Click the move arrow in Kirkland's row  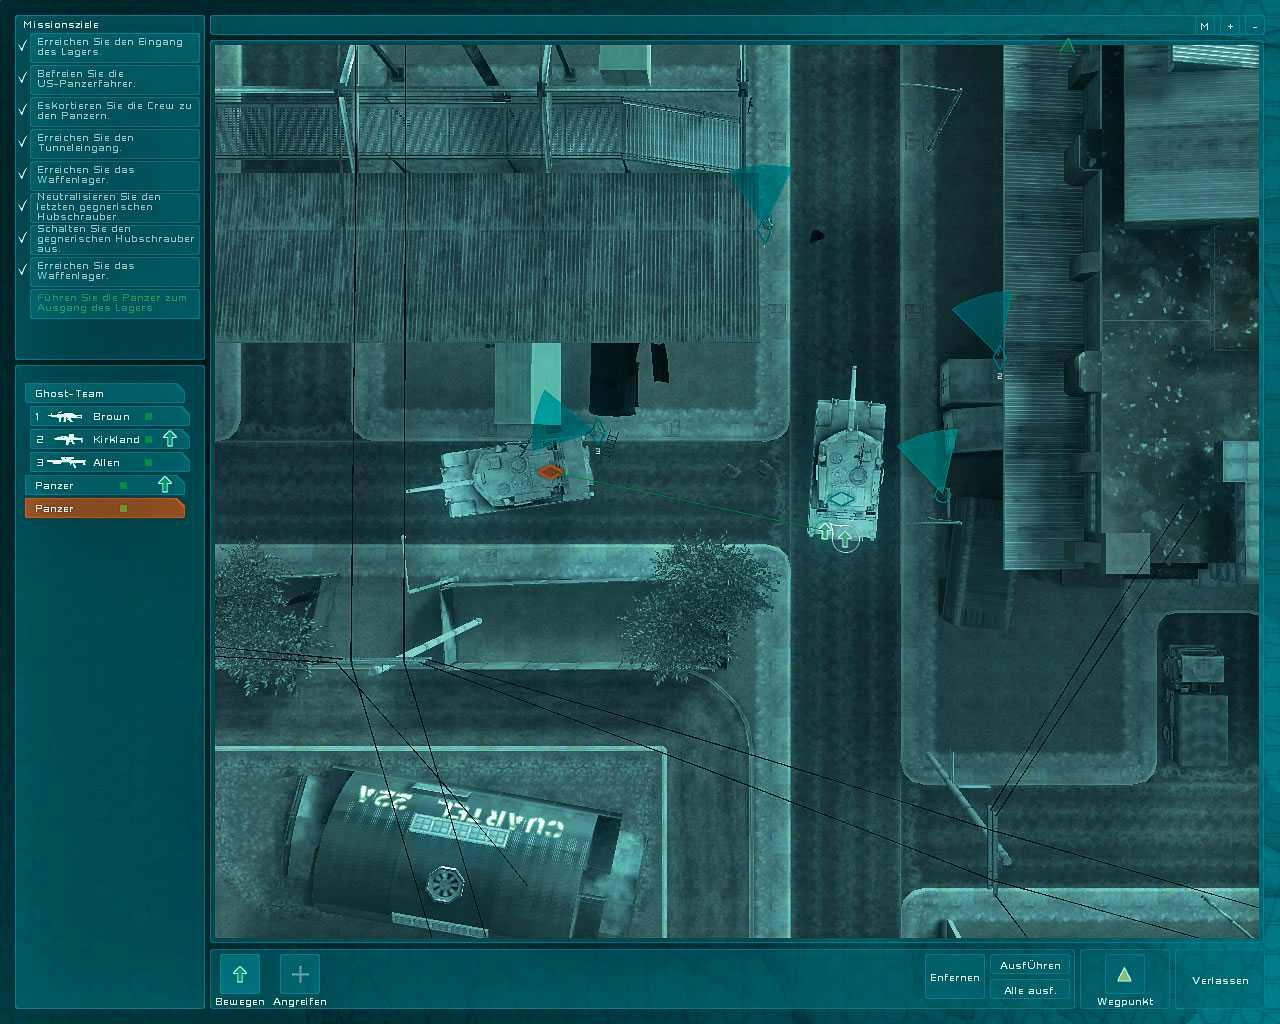coord(170,439)
